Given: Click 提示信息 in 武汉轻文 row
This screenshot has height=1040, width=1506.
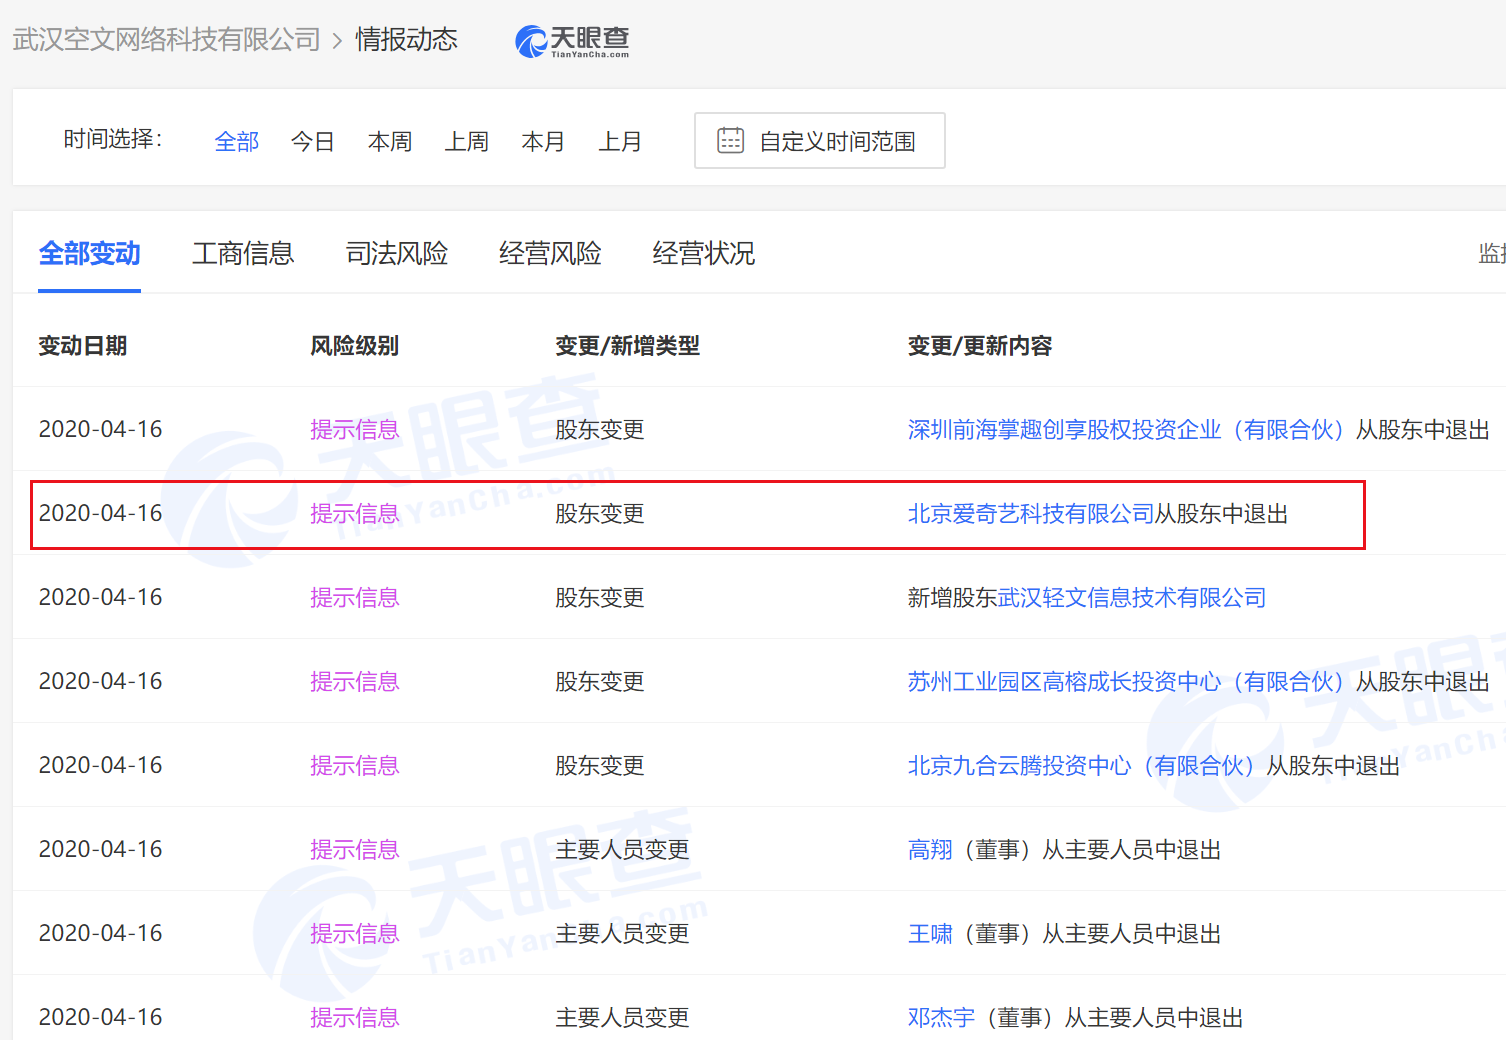Looking at the screenshot, I should pyautogui.click(x=355, y=598).
